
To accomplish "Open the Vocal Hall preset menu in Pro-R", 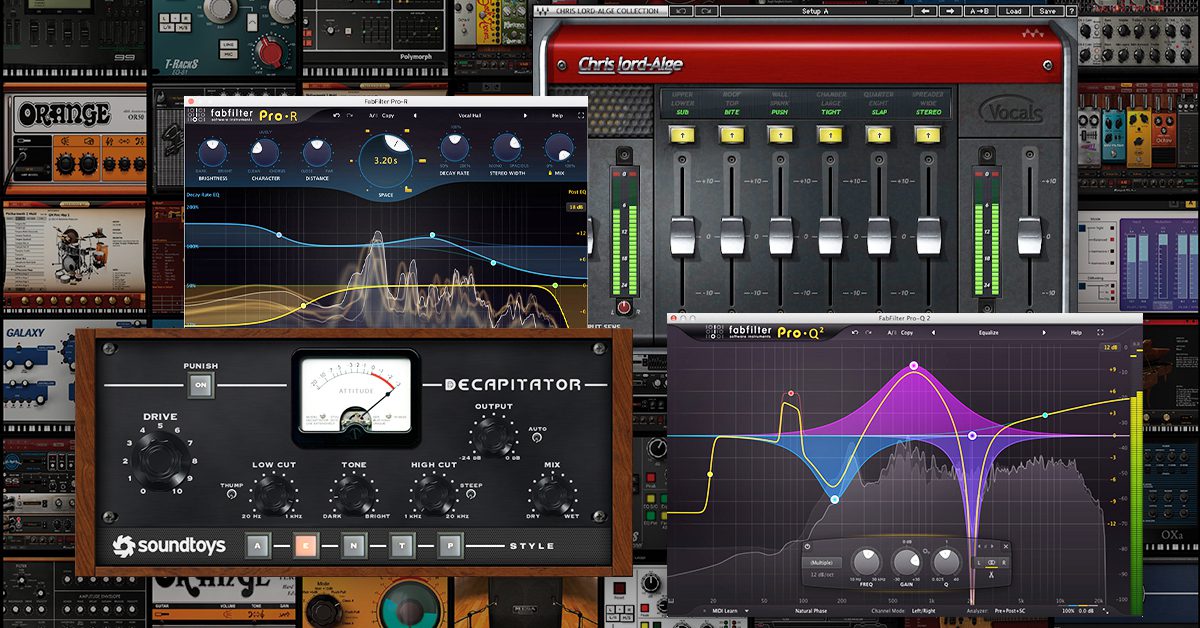I will click(470, 115).
